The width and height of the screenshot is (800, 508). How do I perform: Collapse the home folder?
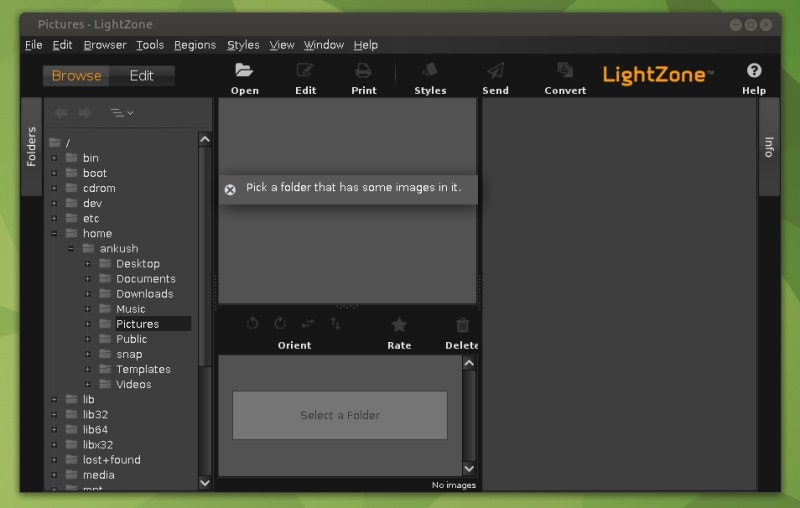[x=54, y=234]
